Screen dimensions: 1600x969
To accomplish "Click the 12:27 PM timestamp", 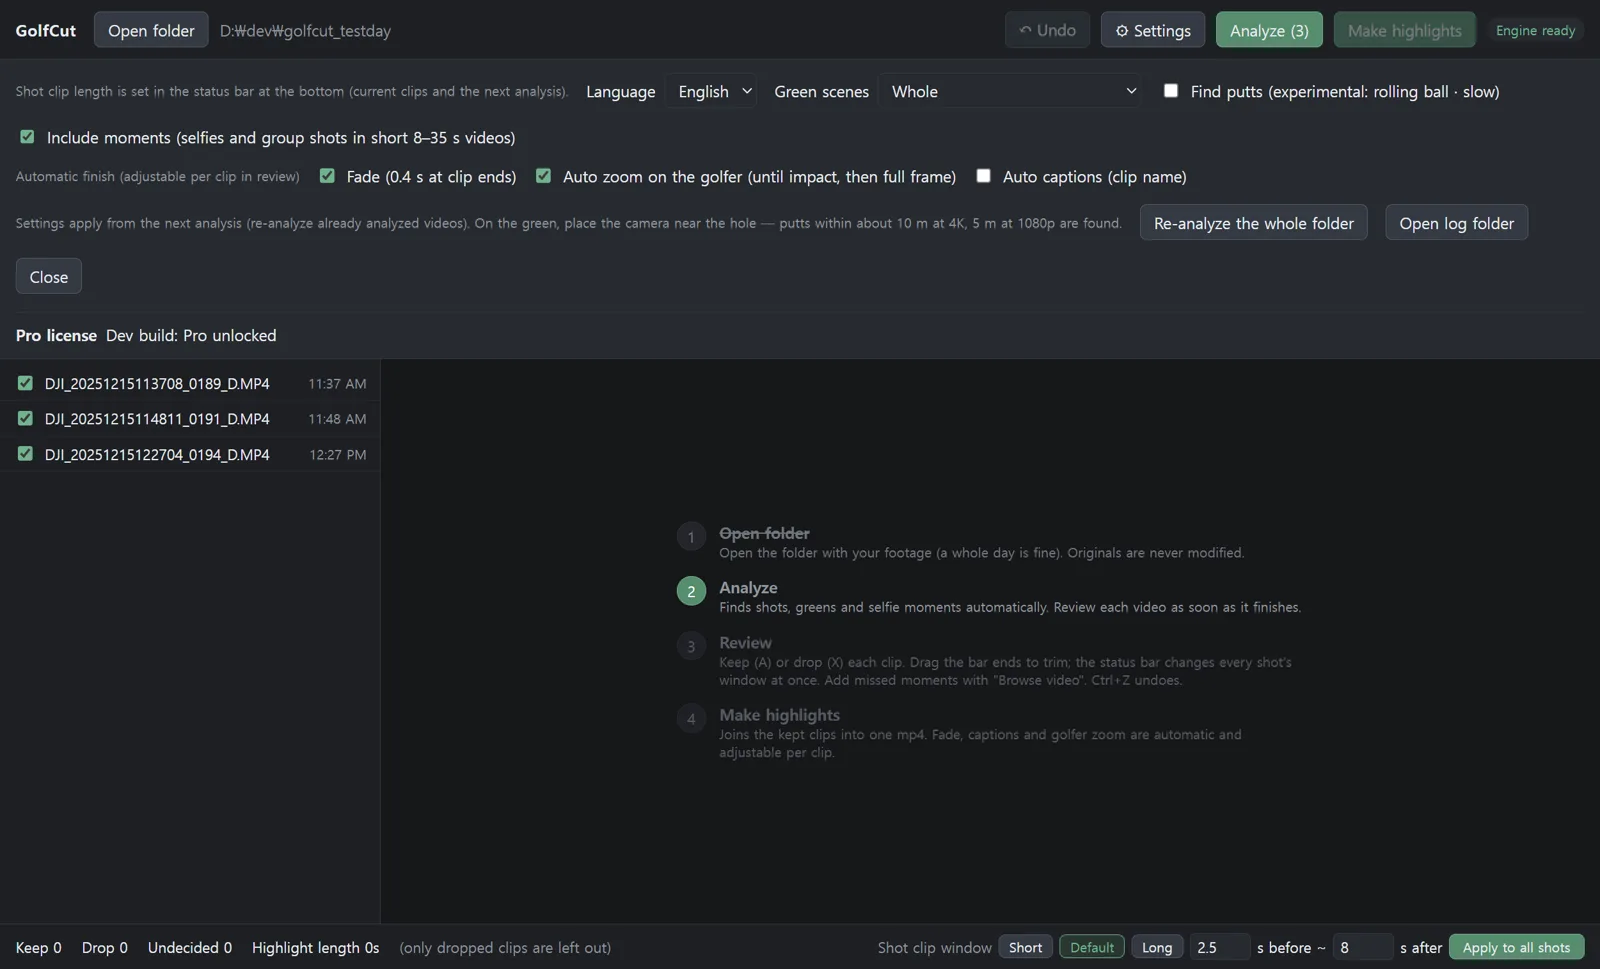I will 337,454.
